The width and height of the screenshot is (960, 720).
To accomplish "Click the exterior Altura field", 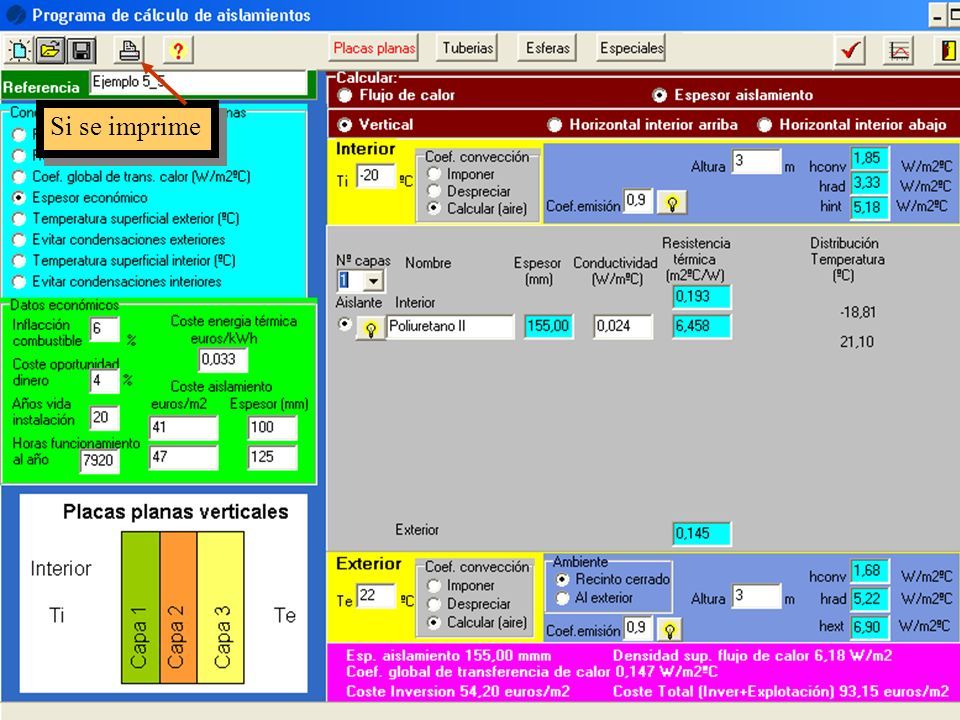I will point(756,596).
